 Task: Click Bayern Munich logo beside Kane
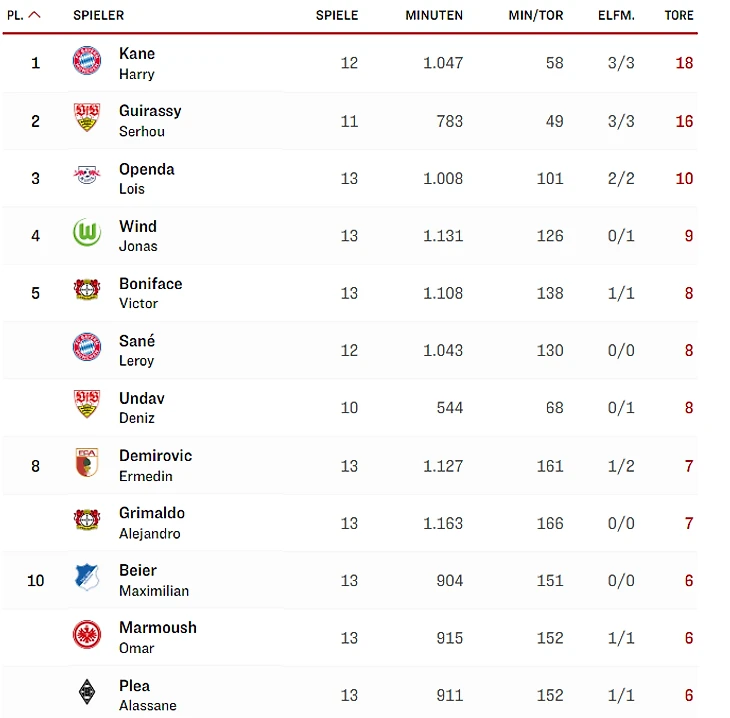click(x=87, y=62)
